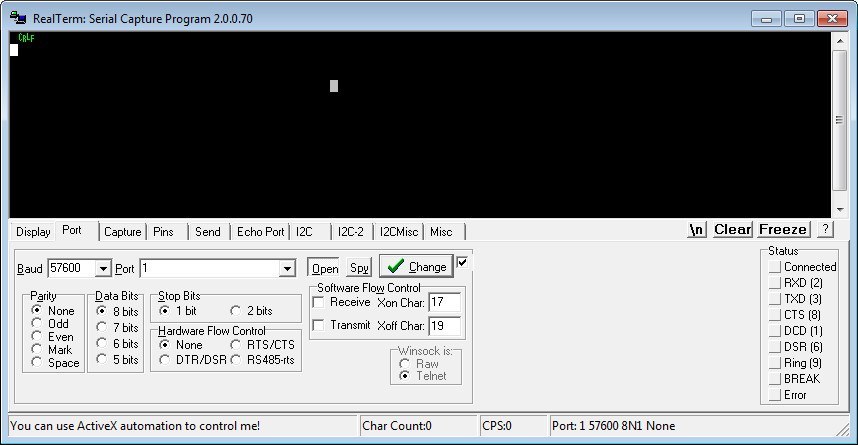Enable Receive software flow control
This screenshot has width=858, height=445.
pos(318,302)
